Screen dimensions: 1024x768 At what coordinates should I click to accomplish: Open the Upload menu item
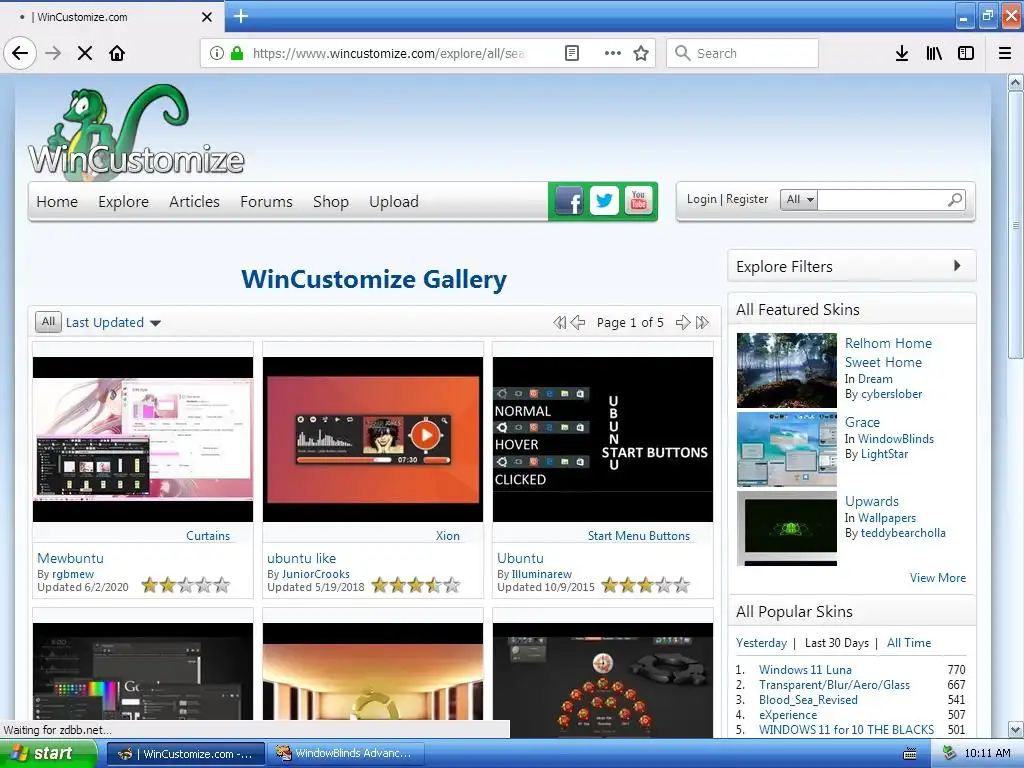coord(393,202)
